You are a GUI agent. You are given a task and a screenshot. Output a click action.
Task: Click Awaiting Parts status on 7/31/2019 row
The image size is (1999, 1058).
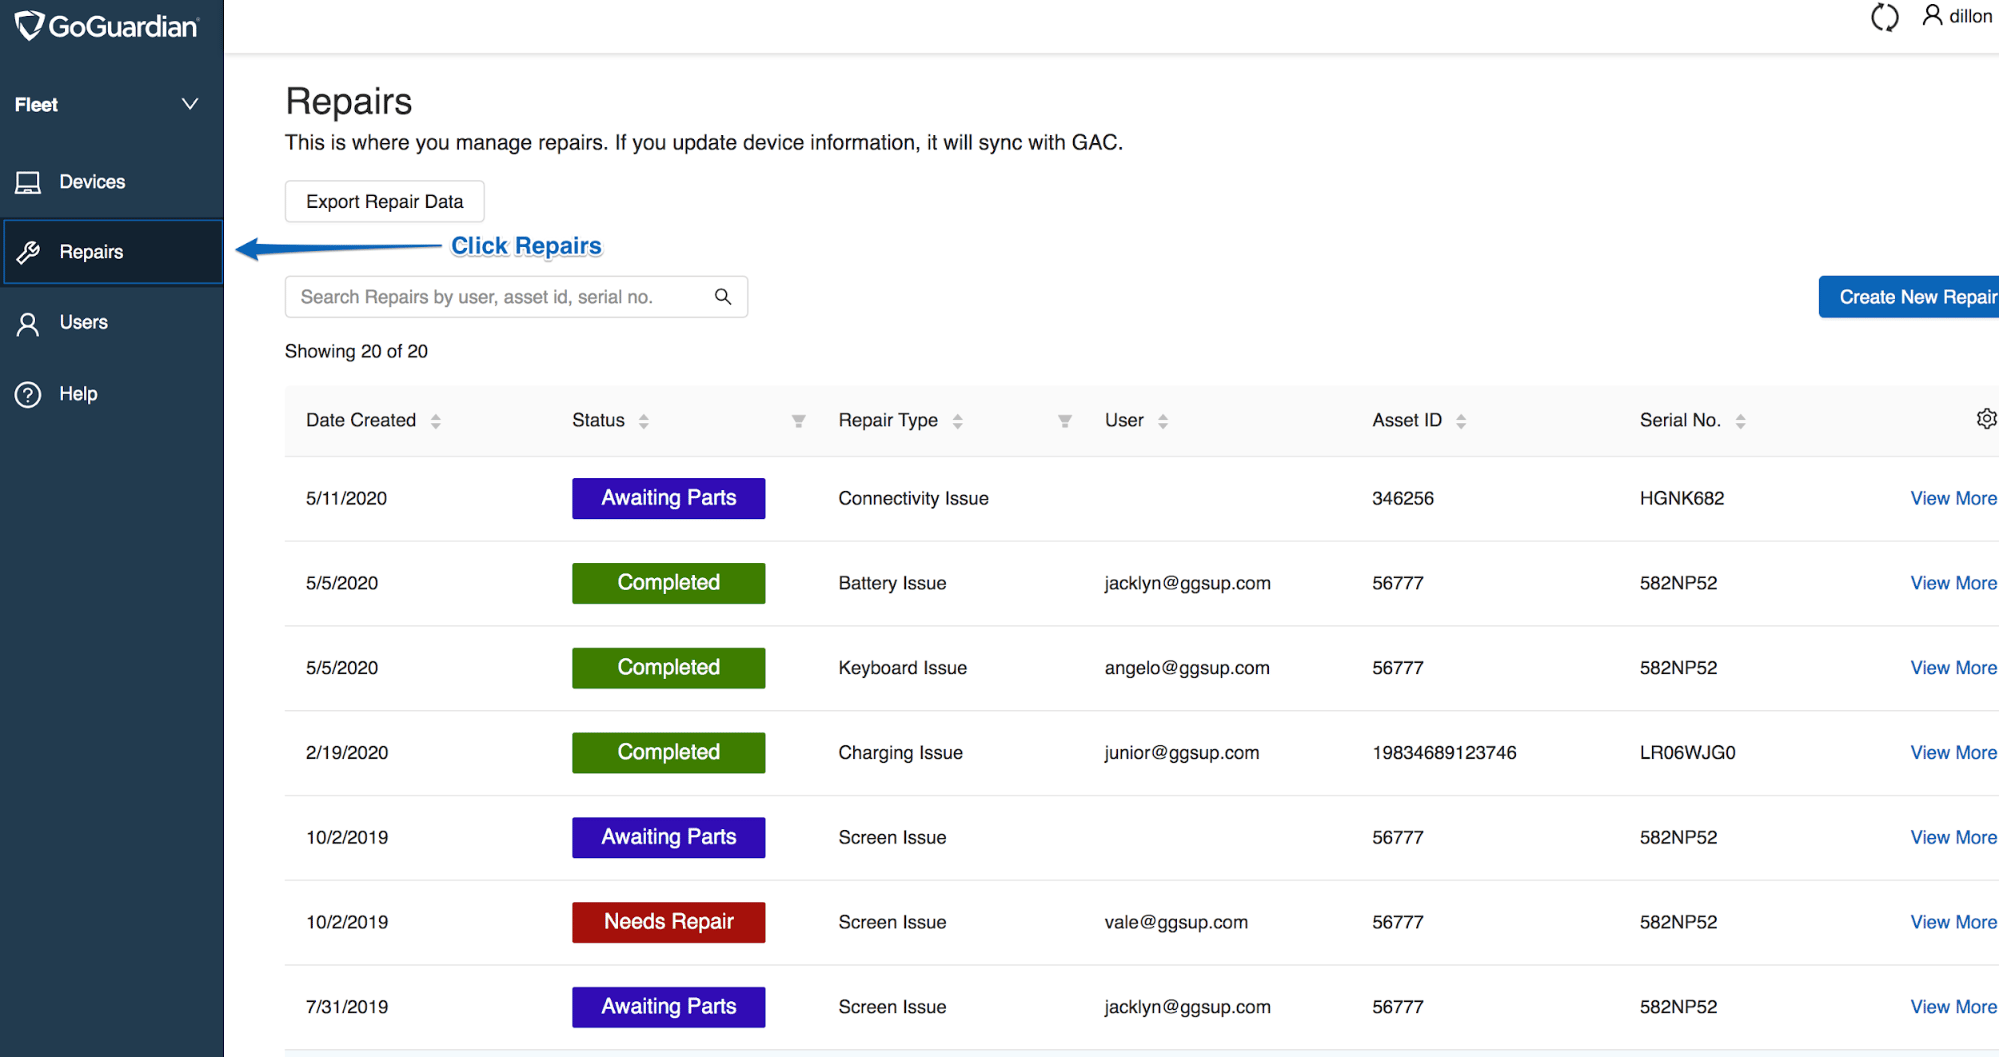tap(669, 1007)
